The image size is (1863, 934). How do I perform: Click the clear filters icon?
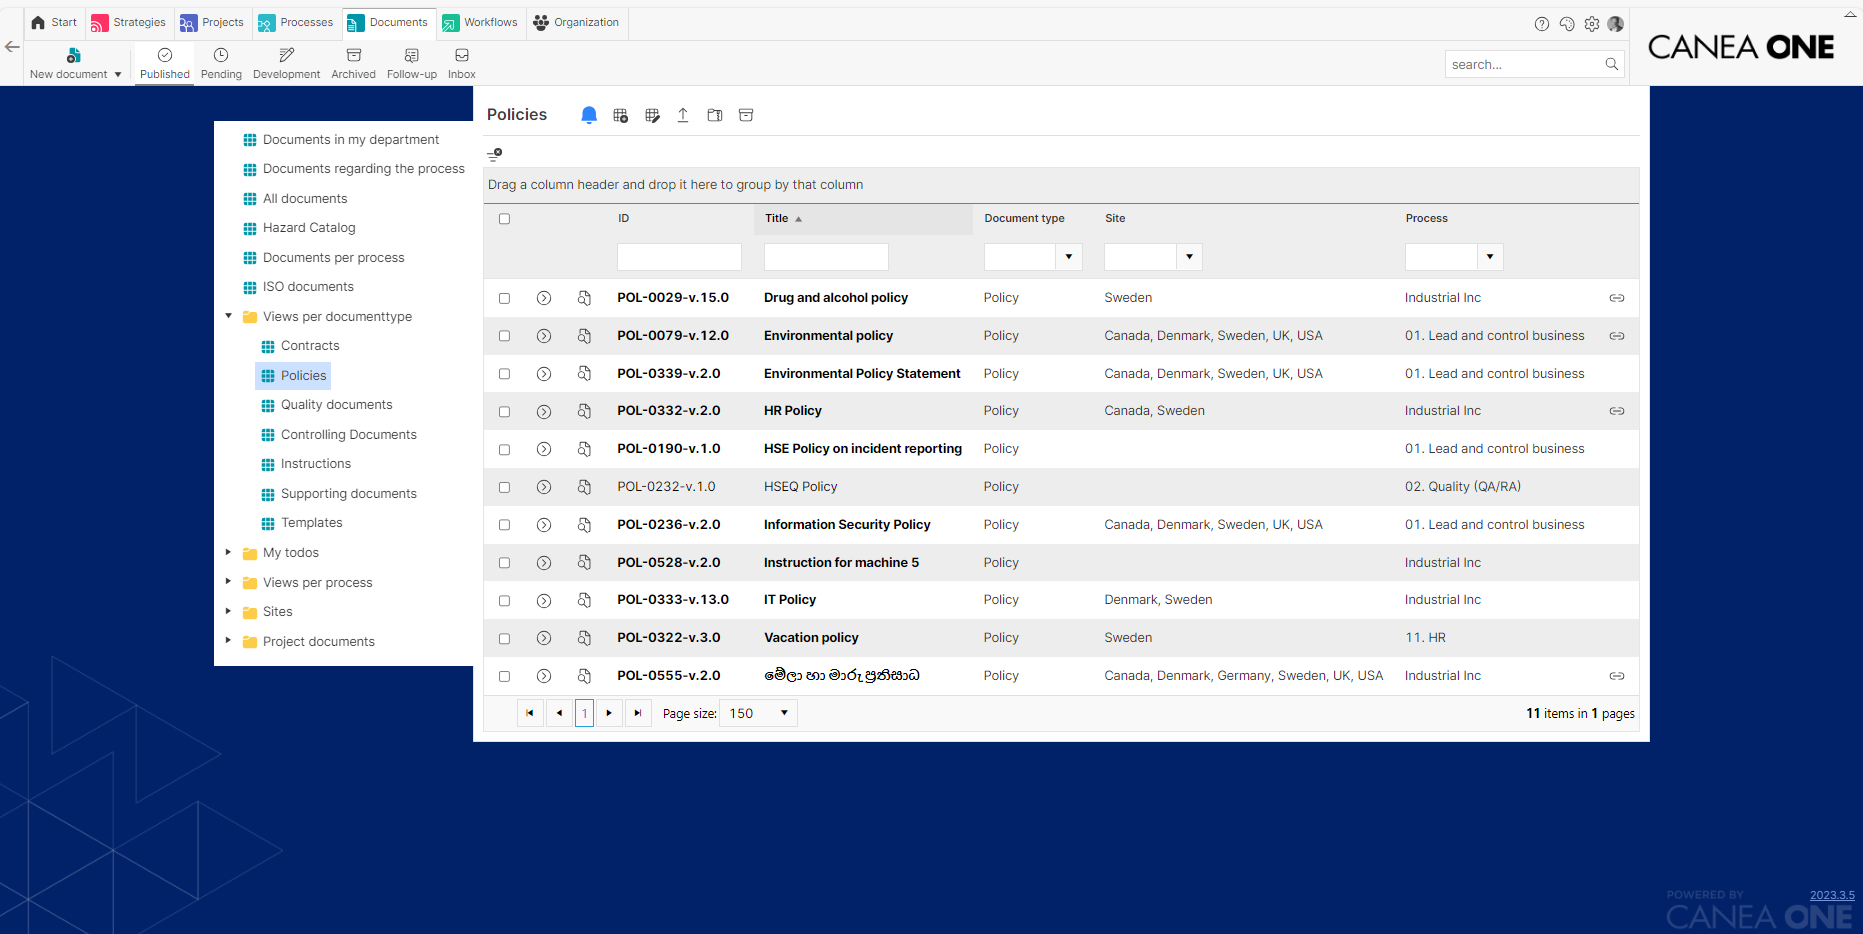coord(494,154)
